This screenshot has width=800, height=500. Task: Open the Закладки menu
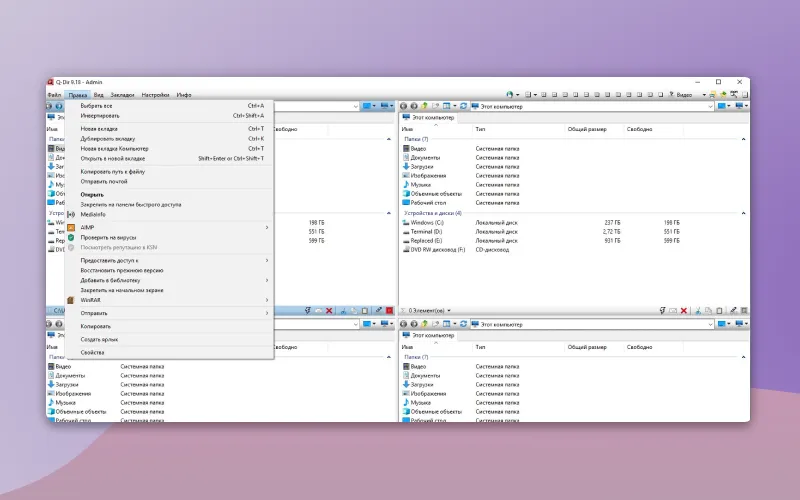123,95
